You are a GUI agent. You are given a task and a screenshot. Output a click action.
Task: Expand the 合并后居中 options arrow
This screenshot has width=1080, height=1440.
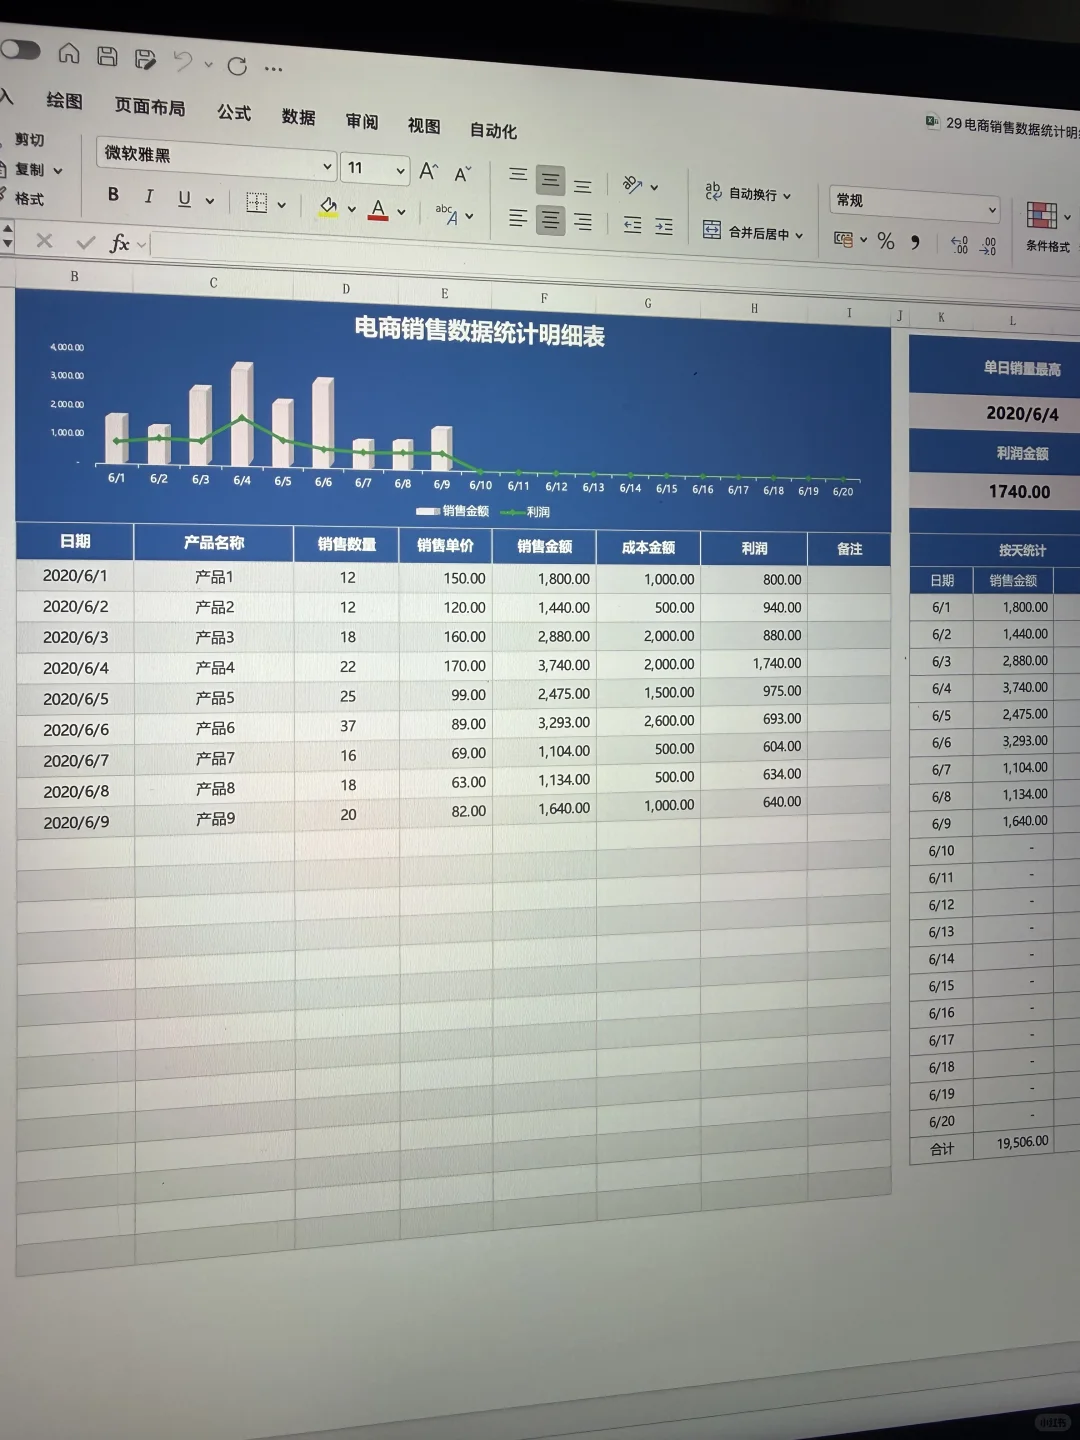800,236
